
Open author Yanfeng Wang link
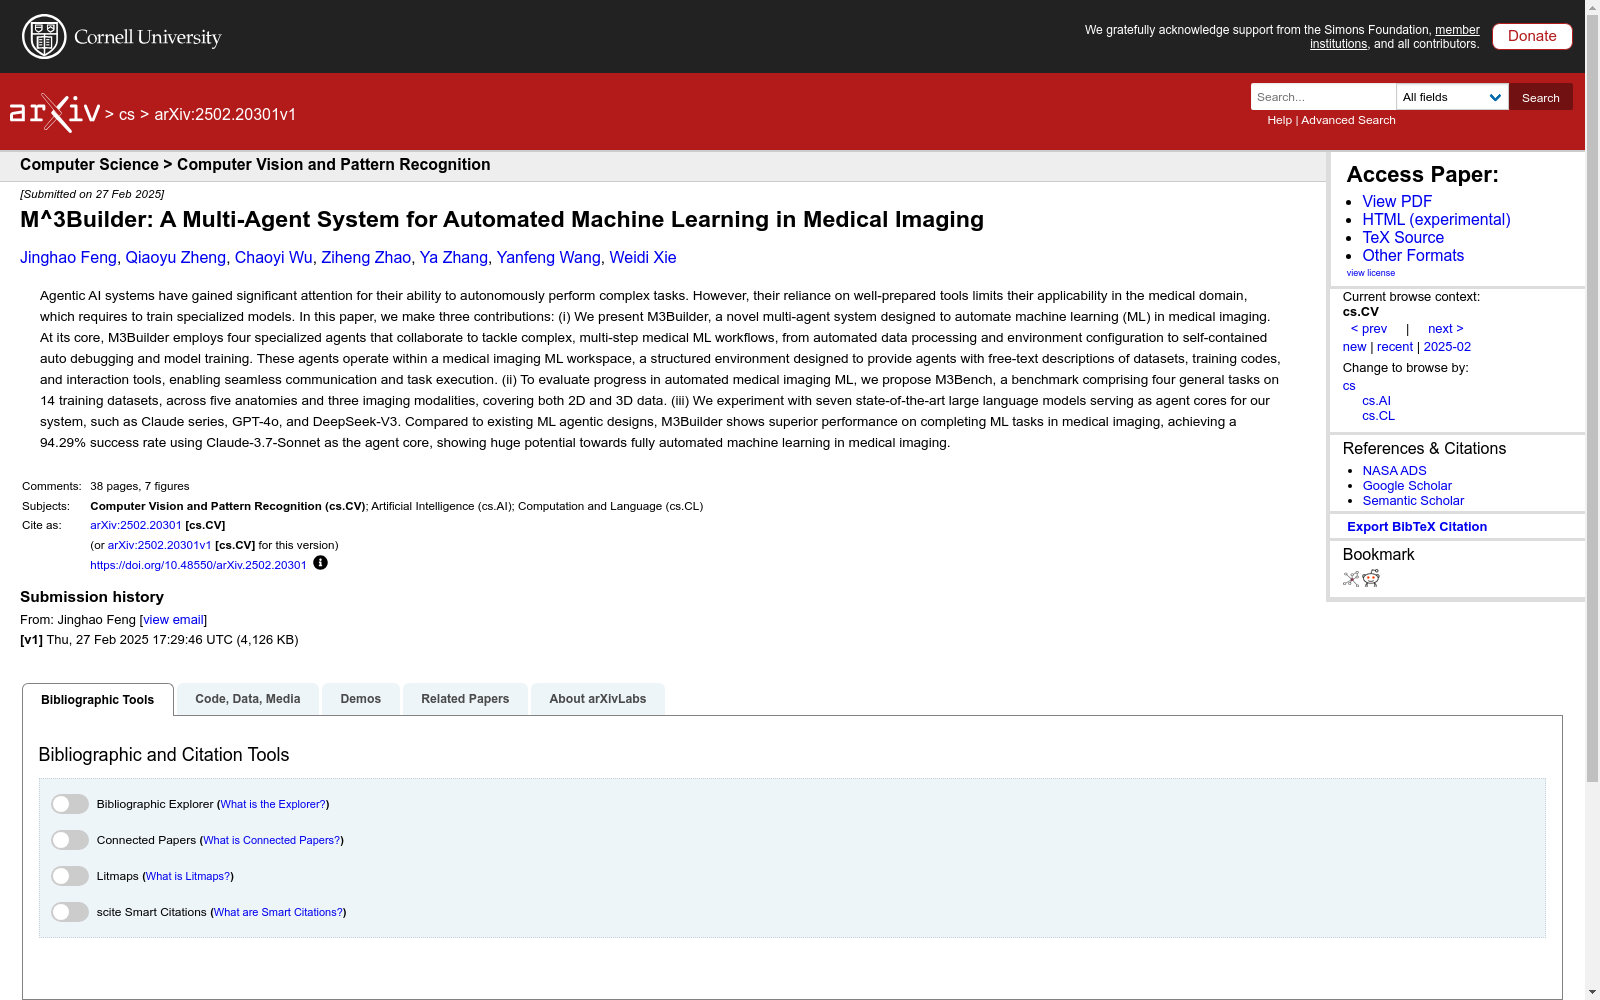pos(549,258)
